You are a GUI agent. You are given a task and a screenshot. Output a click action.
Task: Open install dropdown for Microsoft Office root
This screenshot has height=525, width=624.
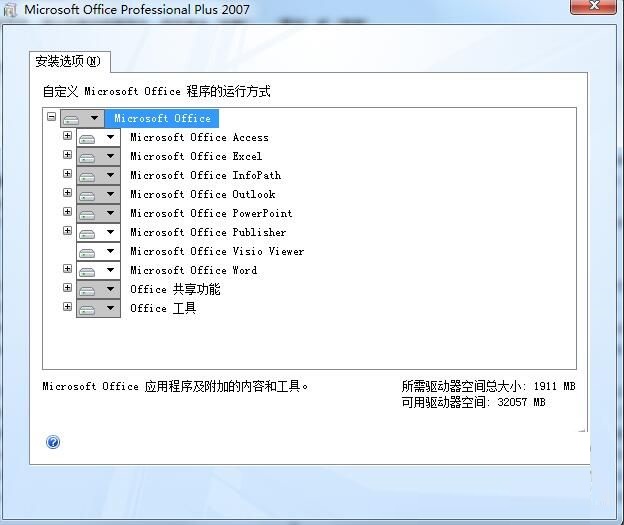click(82, 118)
